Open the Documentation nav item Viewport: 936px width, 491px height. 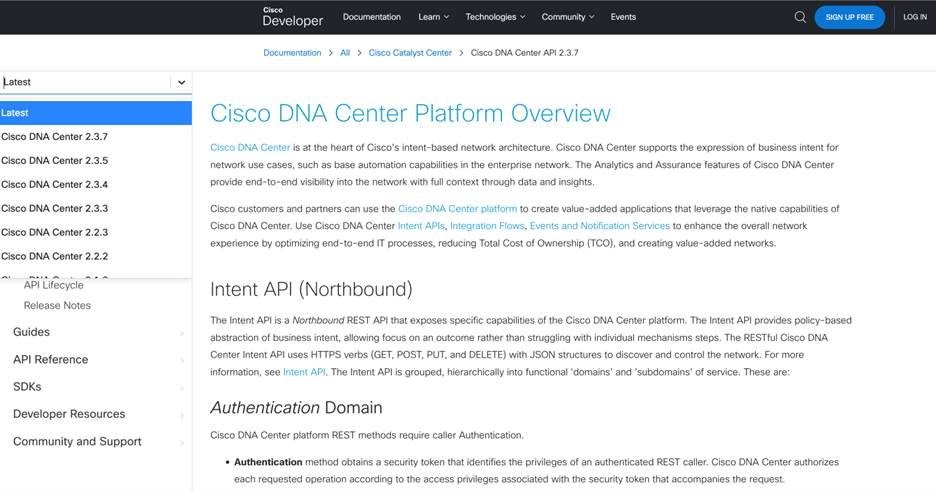click(371, 17)
